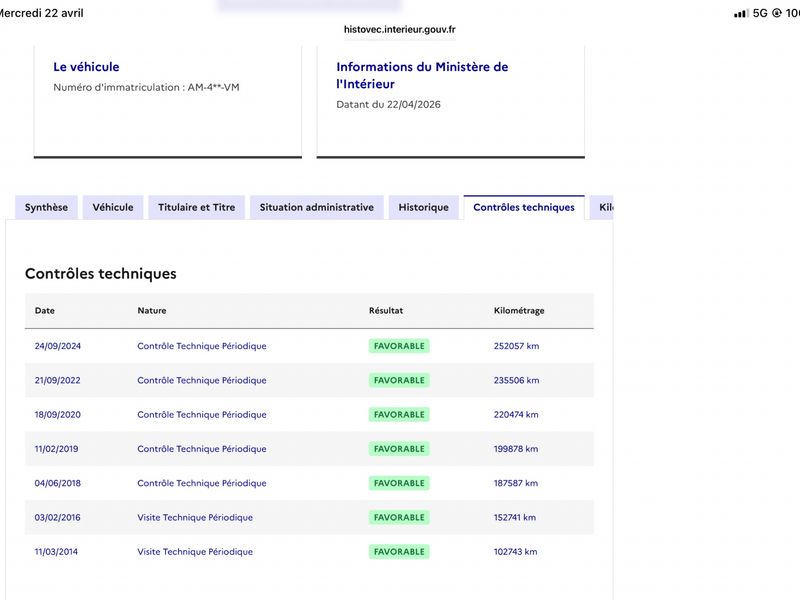800x600 pixels.
Task: Click Informations du Ministère de l'Intérieur heading
Action: (422, 76)
